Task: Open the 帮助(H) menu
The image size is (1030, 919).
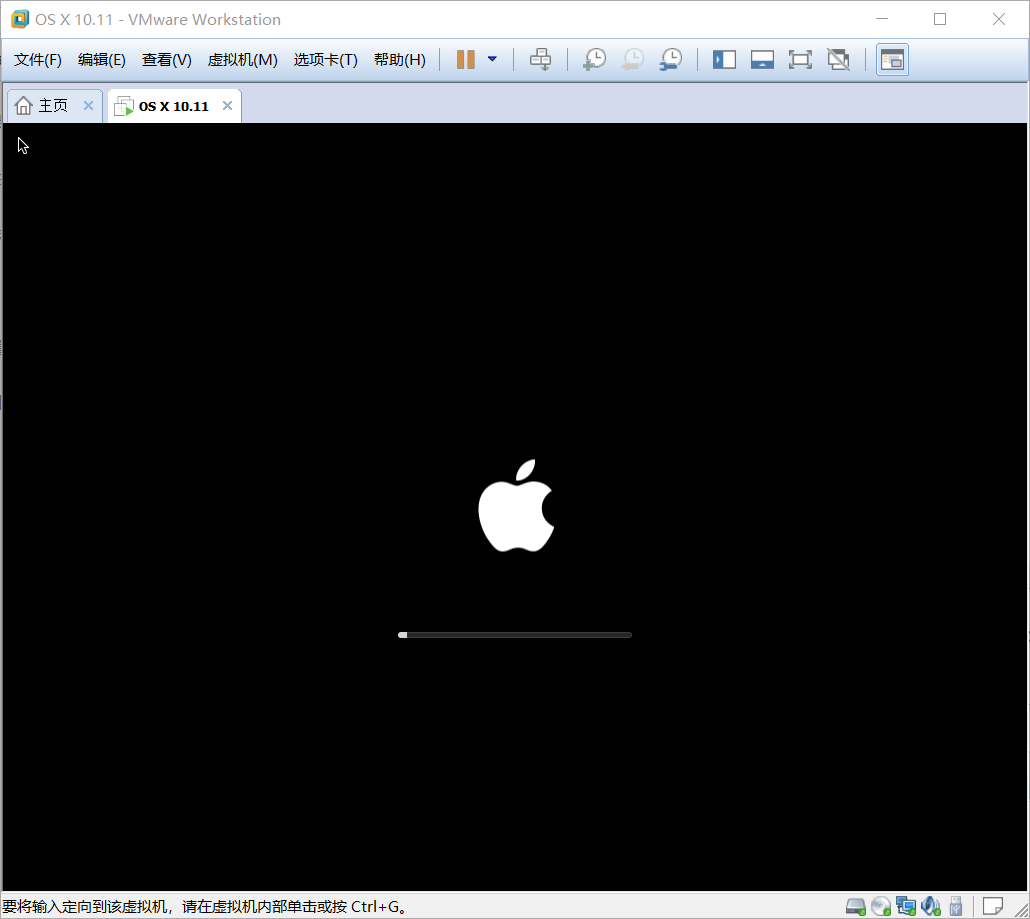Action: [399, 60]
